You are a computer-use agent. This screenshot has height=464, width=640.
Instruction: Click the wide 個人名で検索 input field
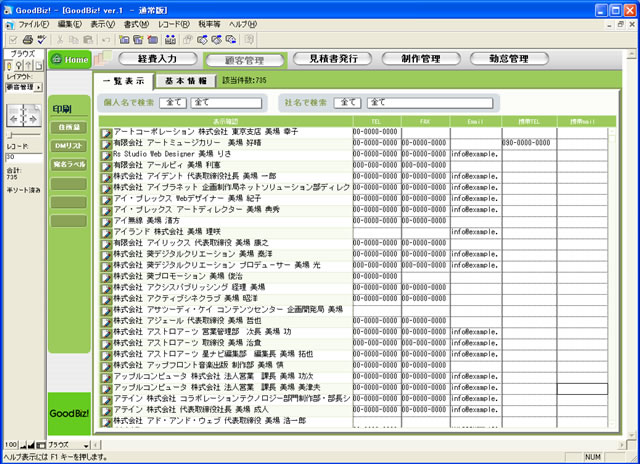[x=226, y=102]
